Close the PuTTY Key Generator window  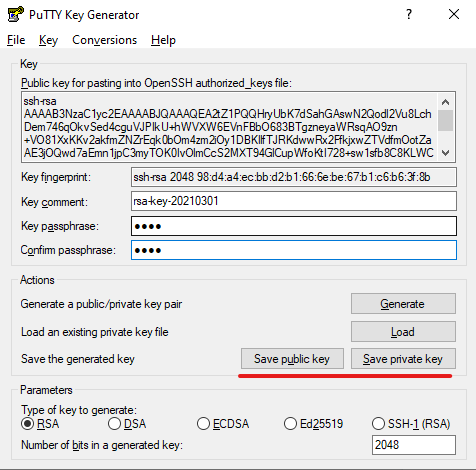click(x=454, y=14)
